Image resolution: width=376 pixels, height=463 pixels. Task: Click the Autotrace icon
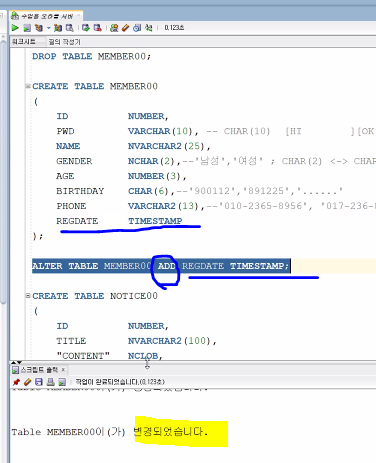click(x=58, y=28)
